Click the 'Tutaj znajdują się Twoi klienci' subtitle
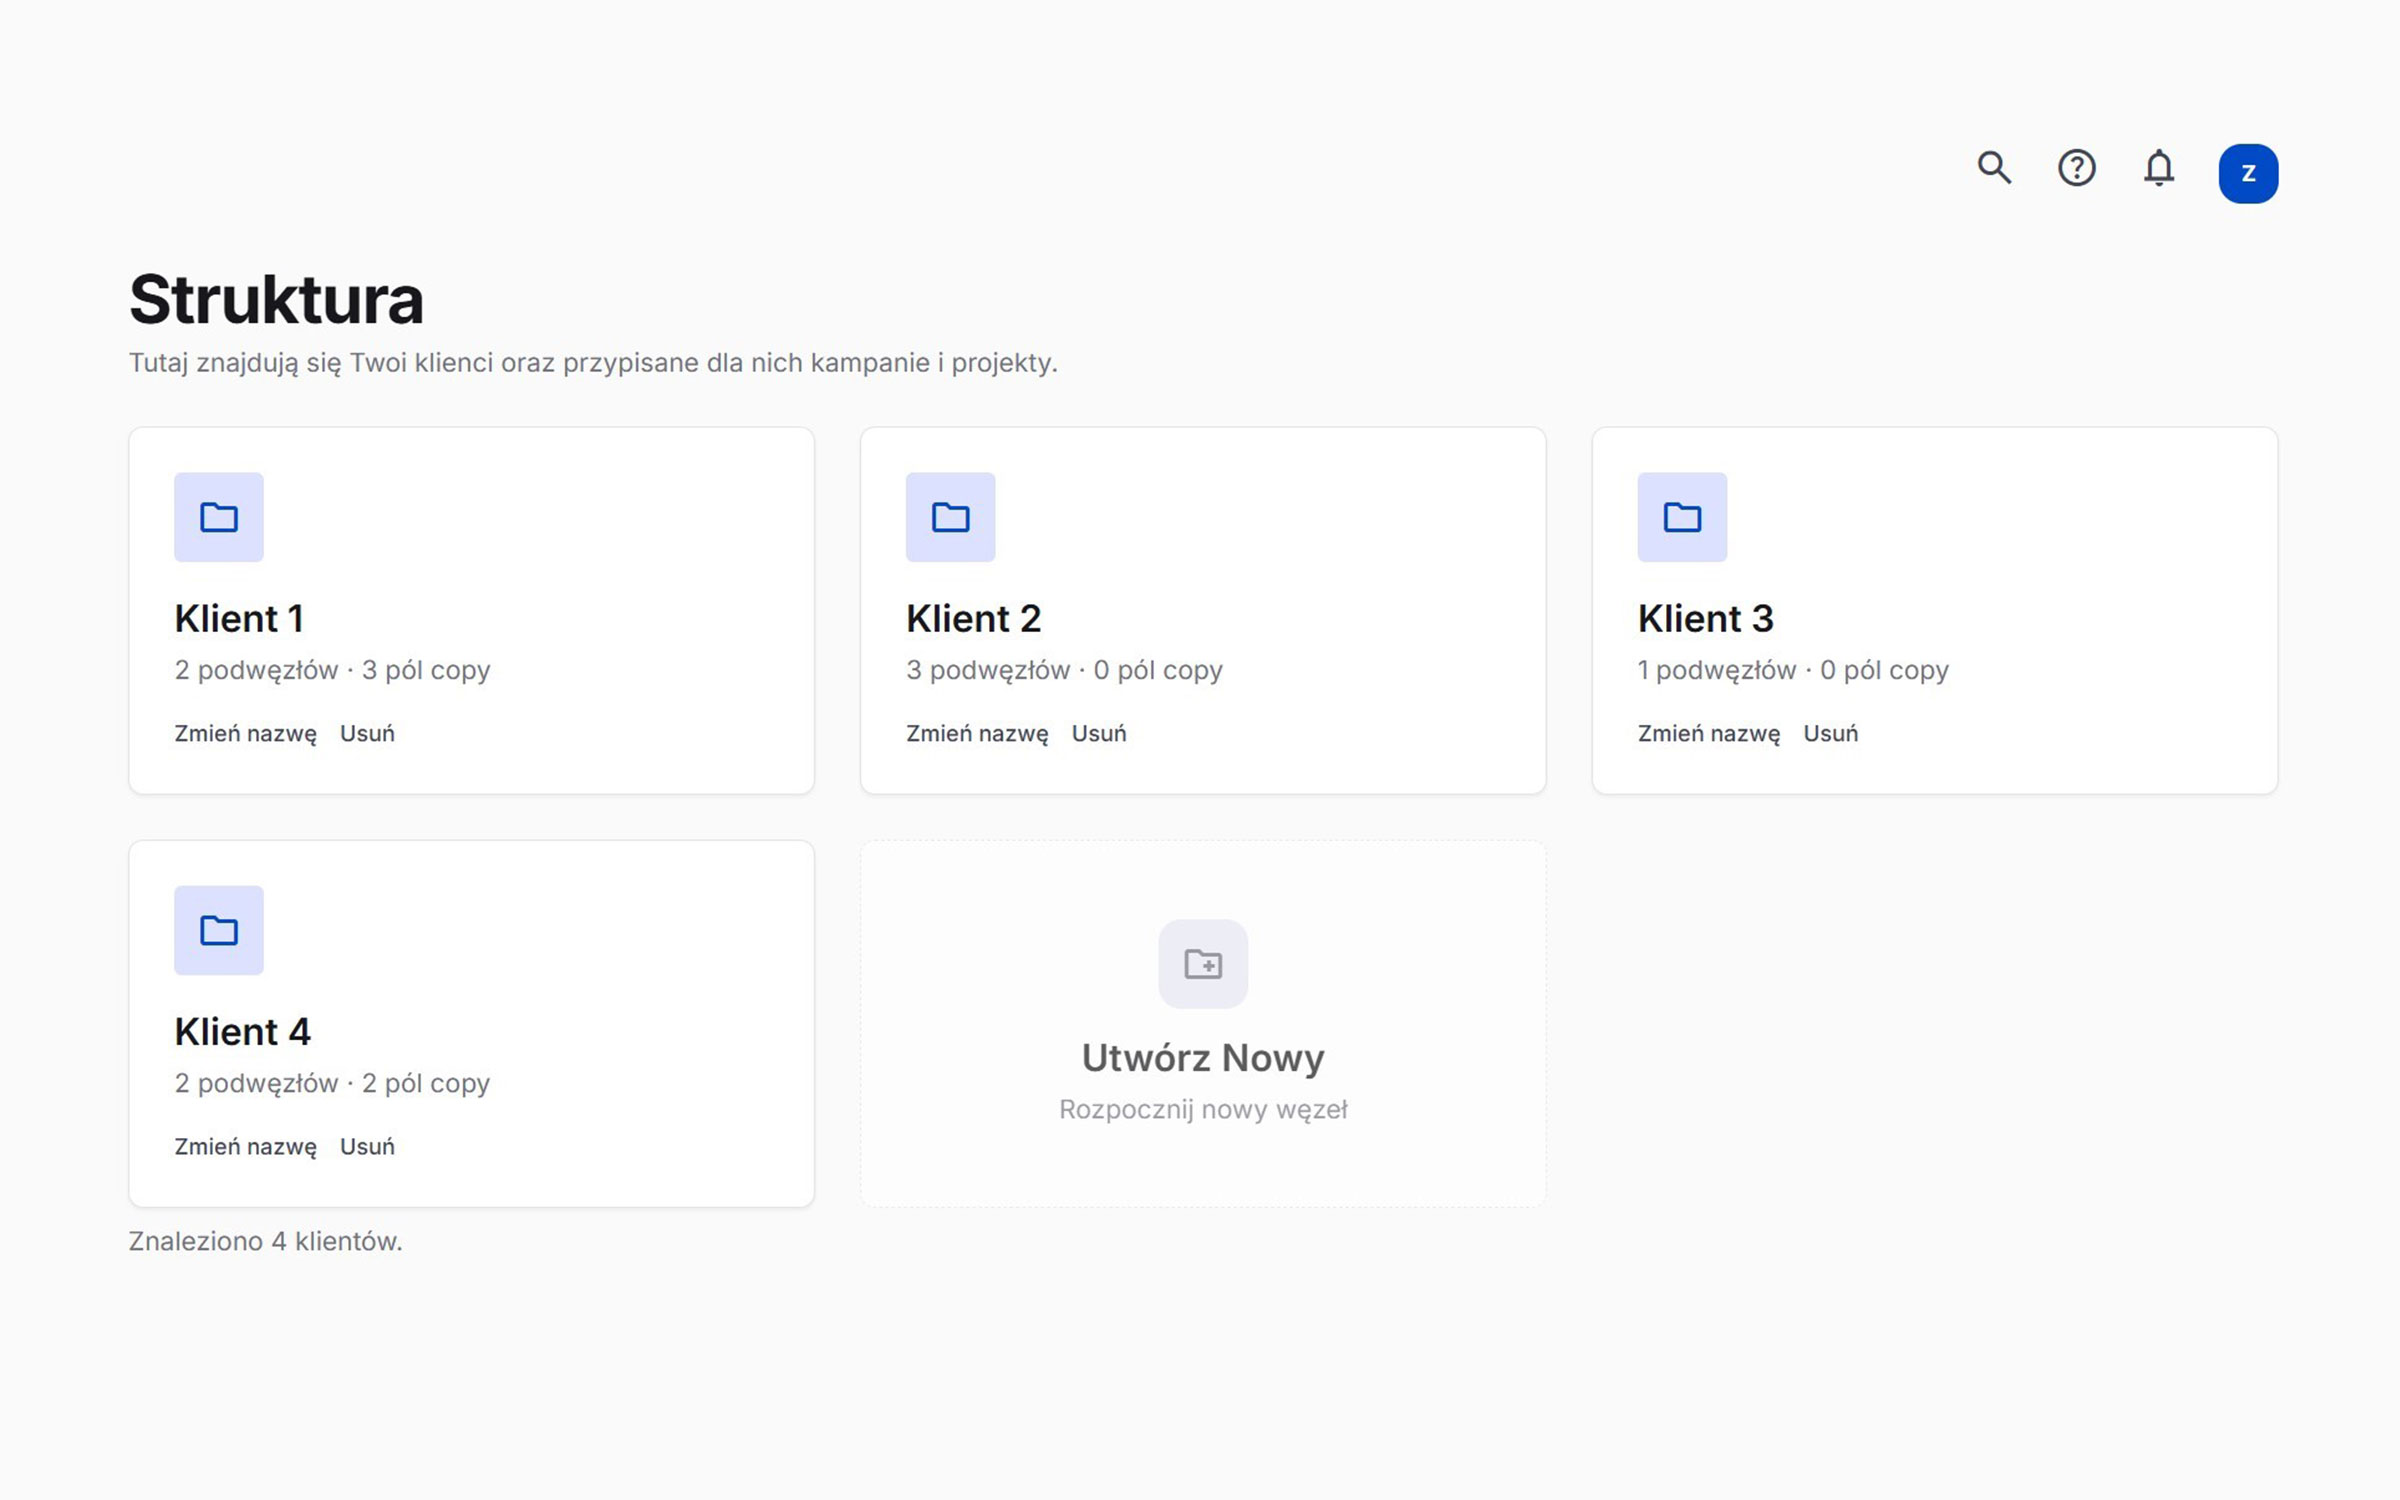 tap(593, 363)
